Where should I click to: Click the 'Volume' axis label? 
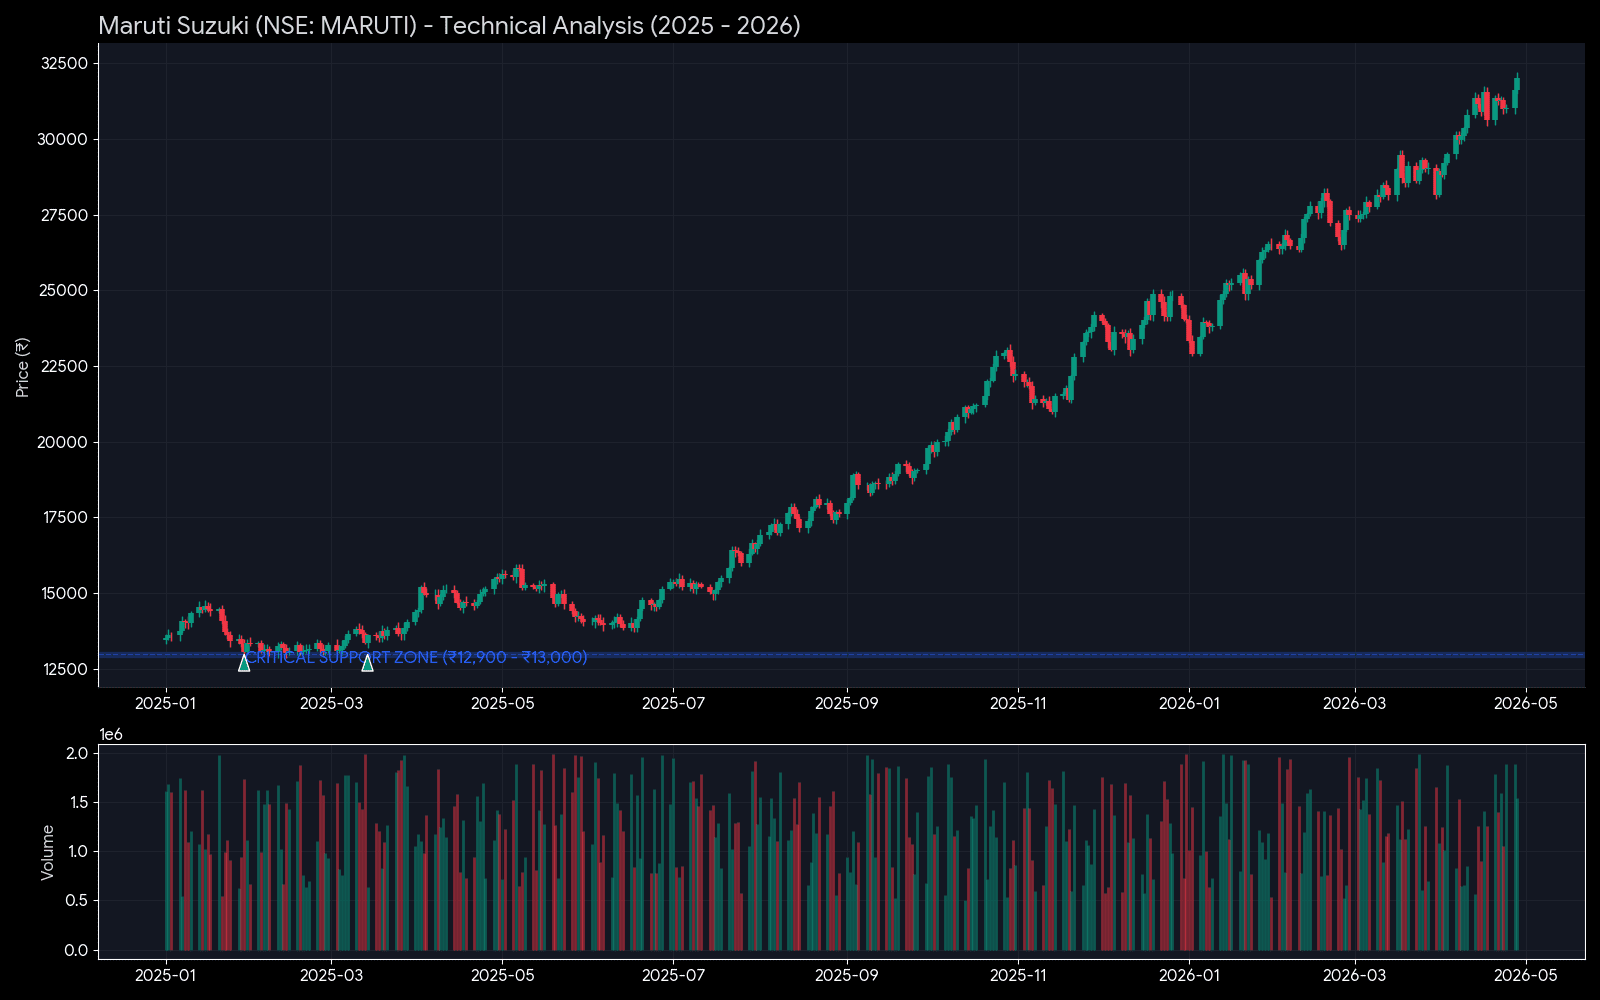pos(47,852)
